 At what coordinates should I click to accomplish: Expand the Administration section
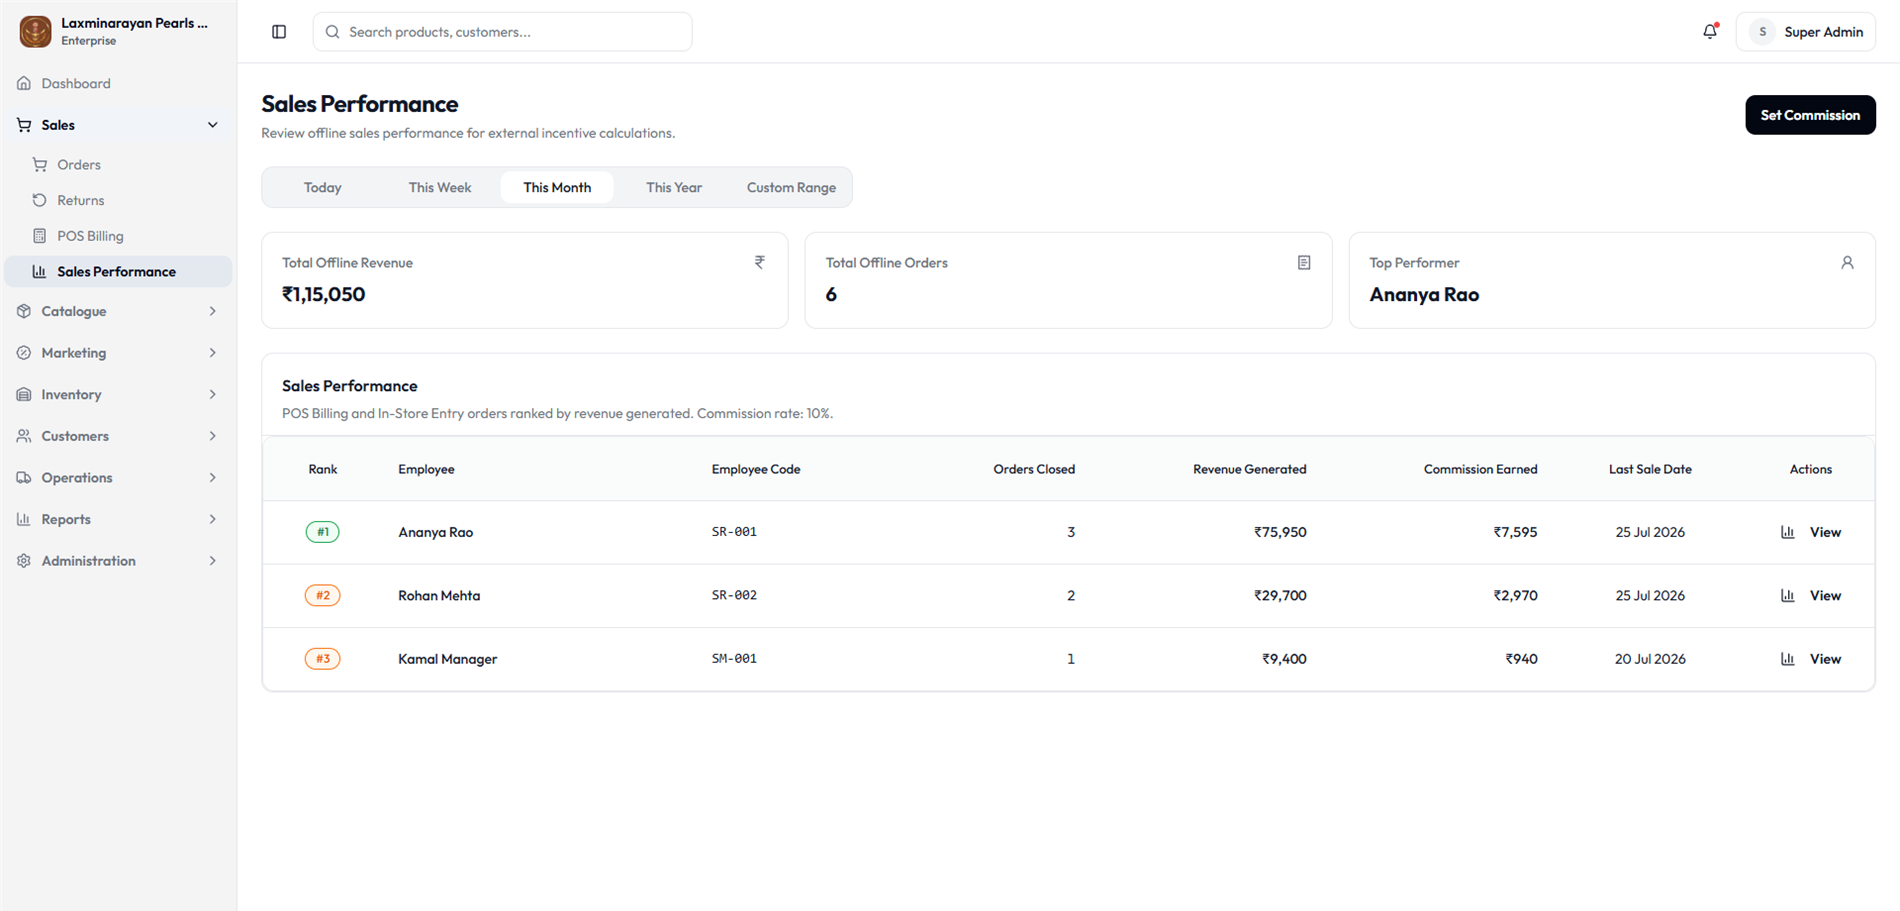click(118, 561)
